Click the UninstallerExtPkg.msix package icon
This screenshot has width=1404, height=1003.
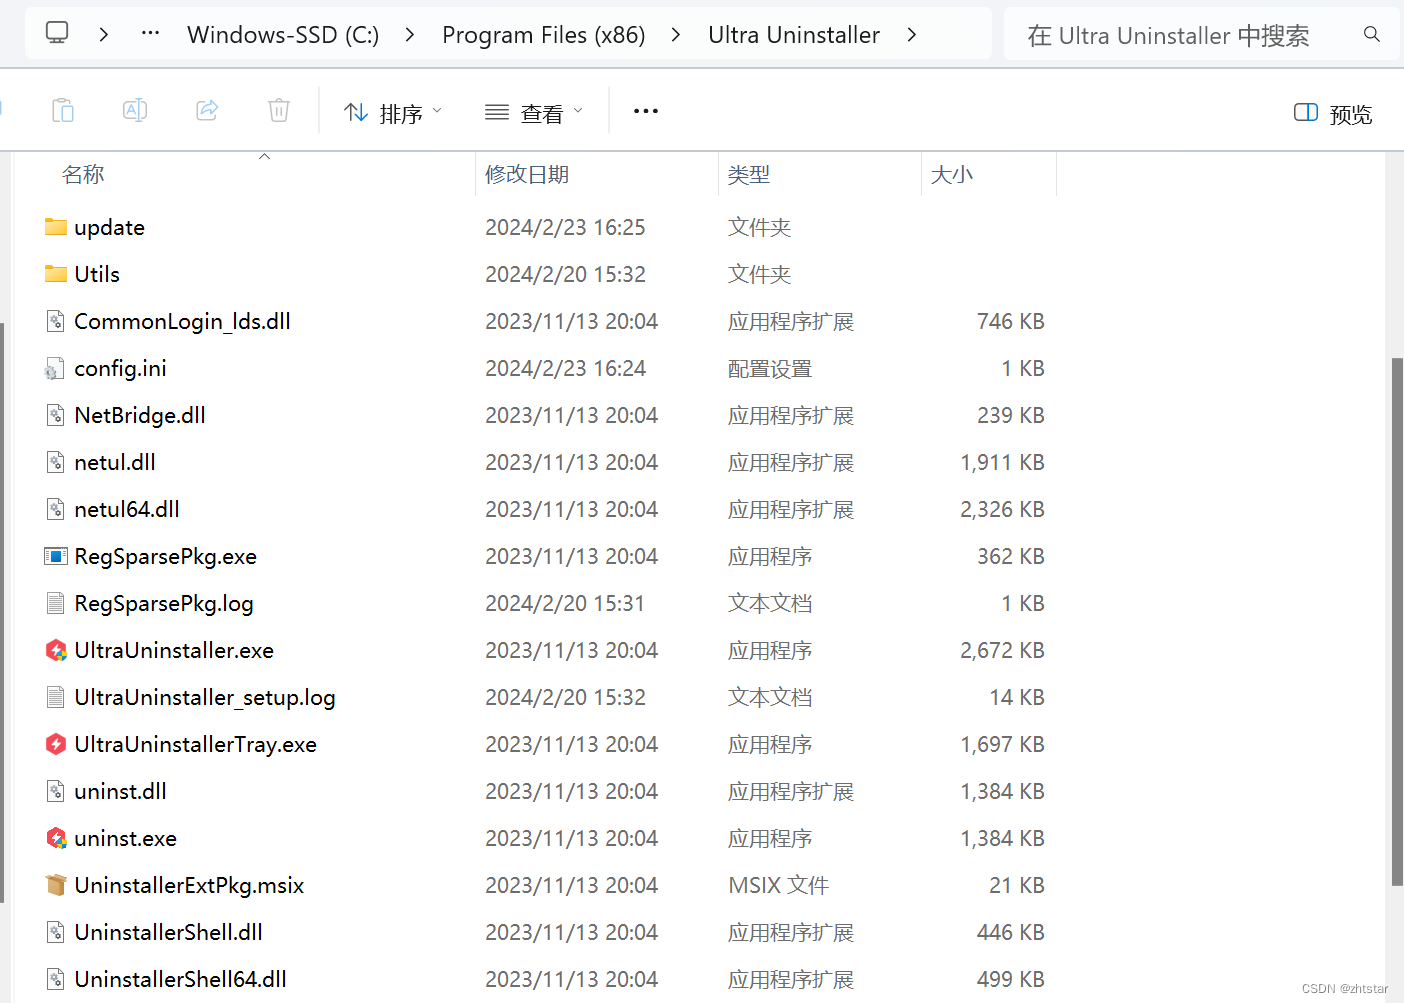tap(56, 885)
